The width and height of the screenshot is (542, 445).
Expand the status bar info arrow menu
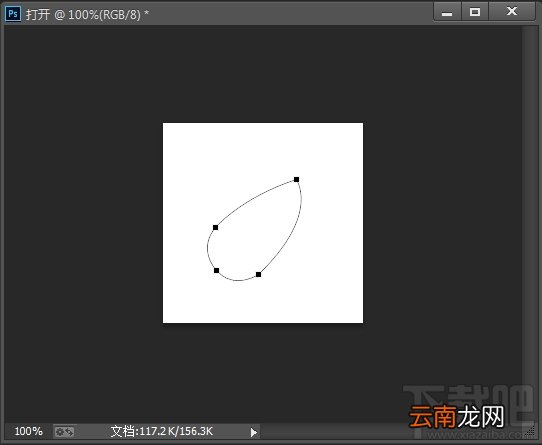click(254, 432)
